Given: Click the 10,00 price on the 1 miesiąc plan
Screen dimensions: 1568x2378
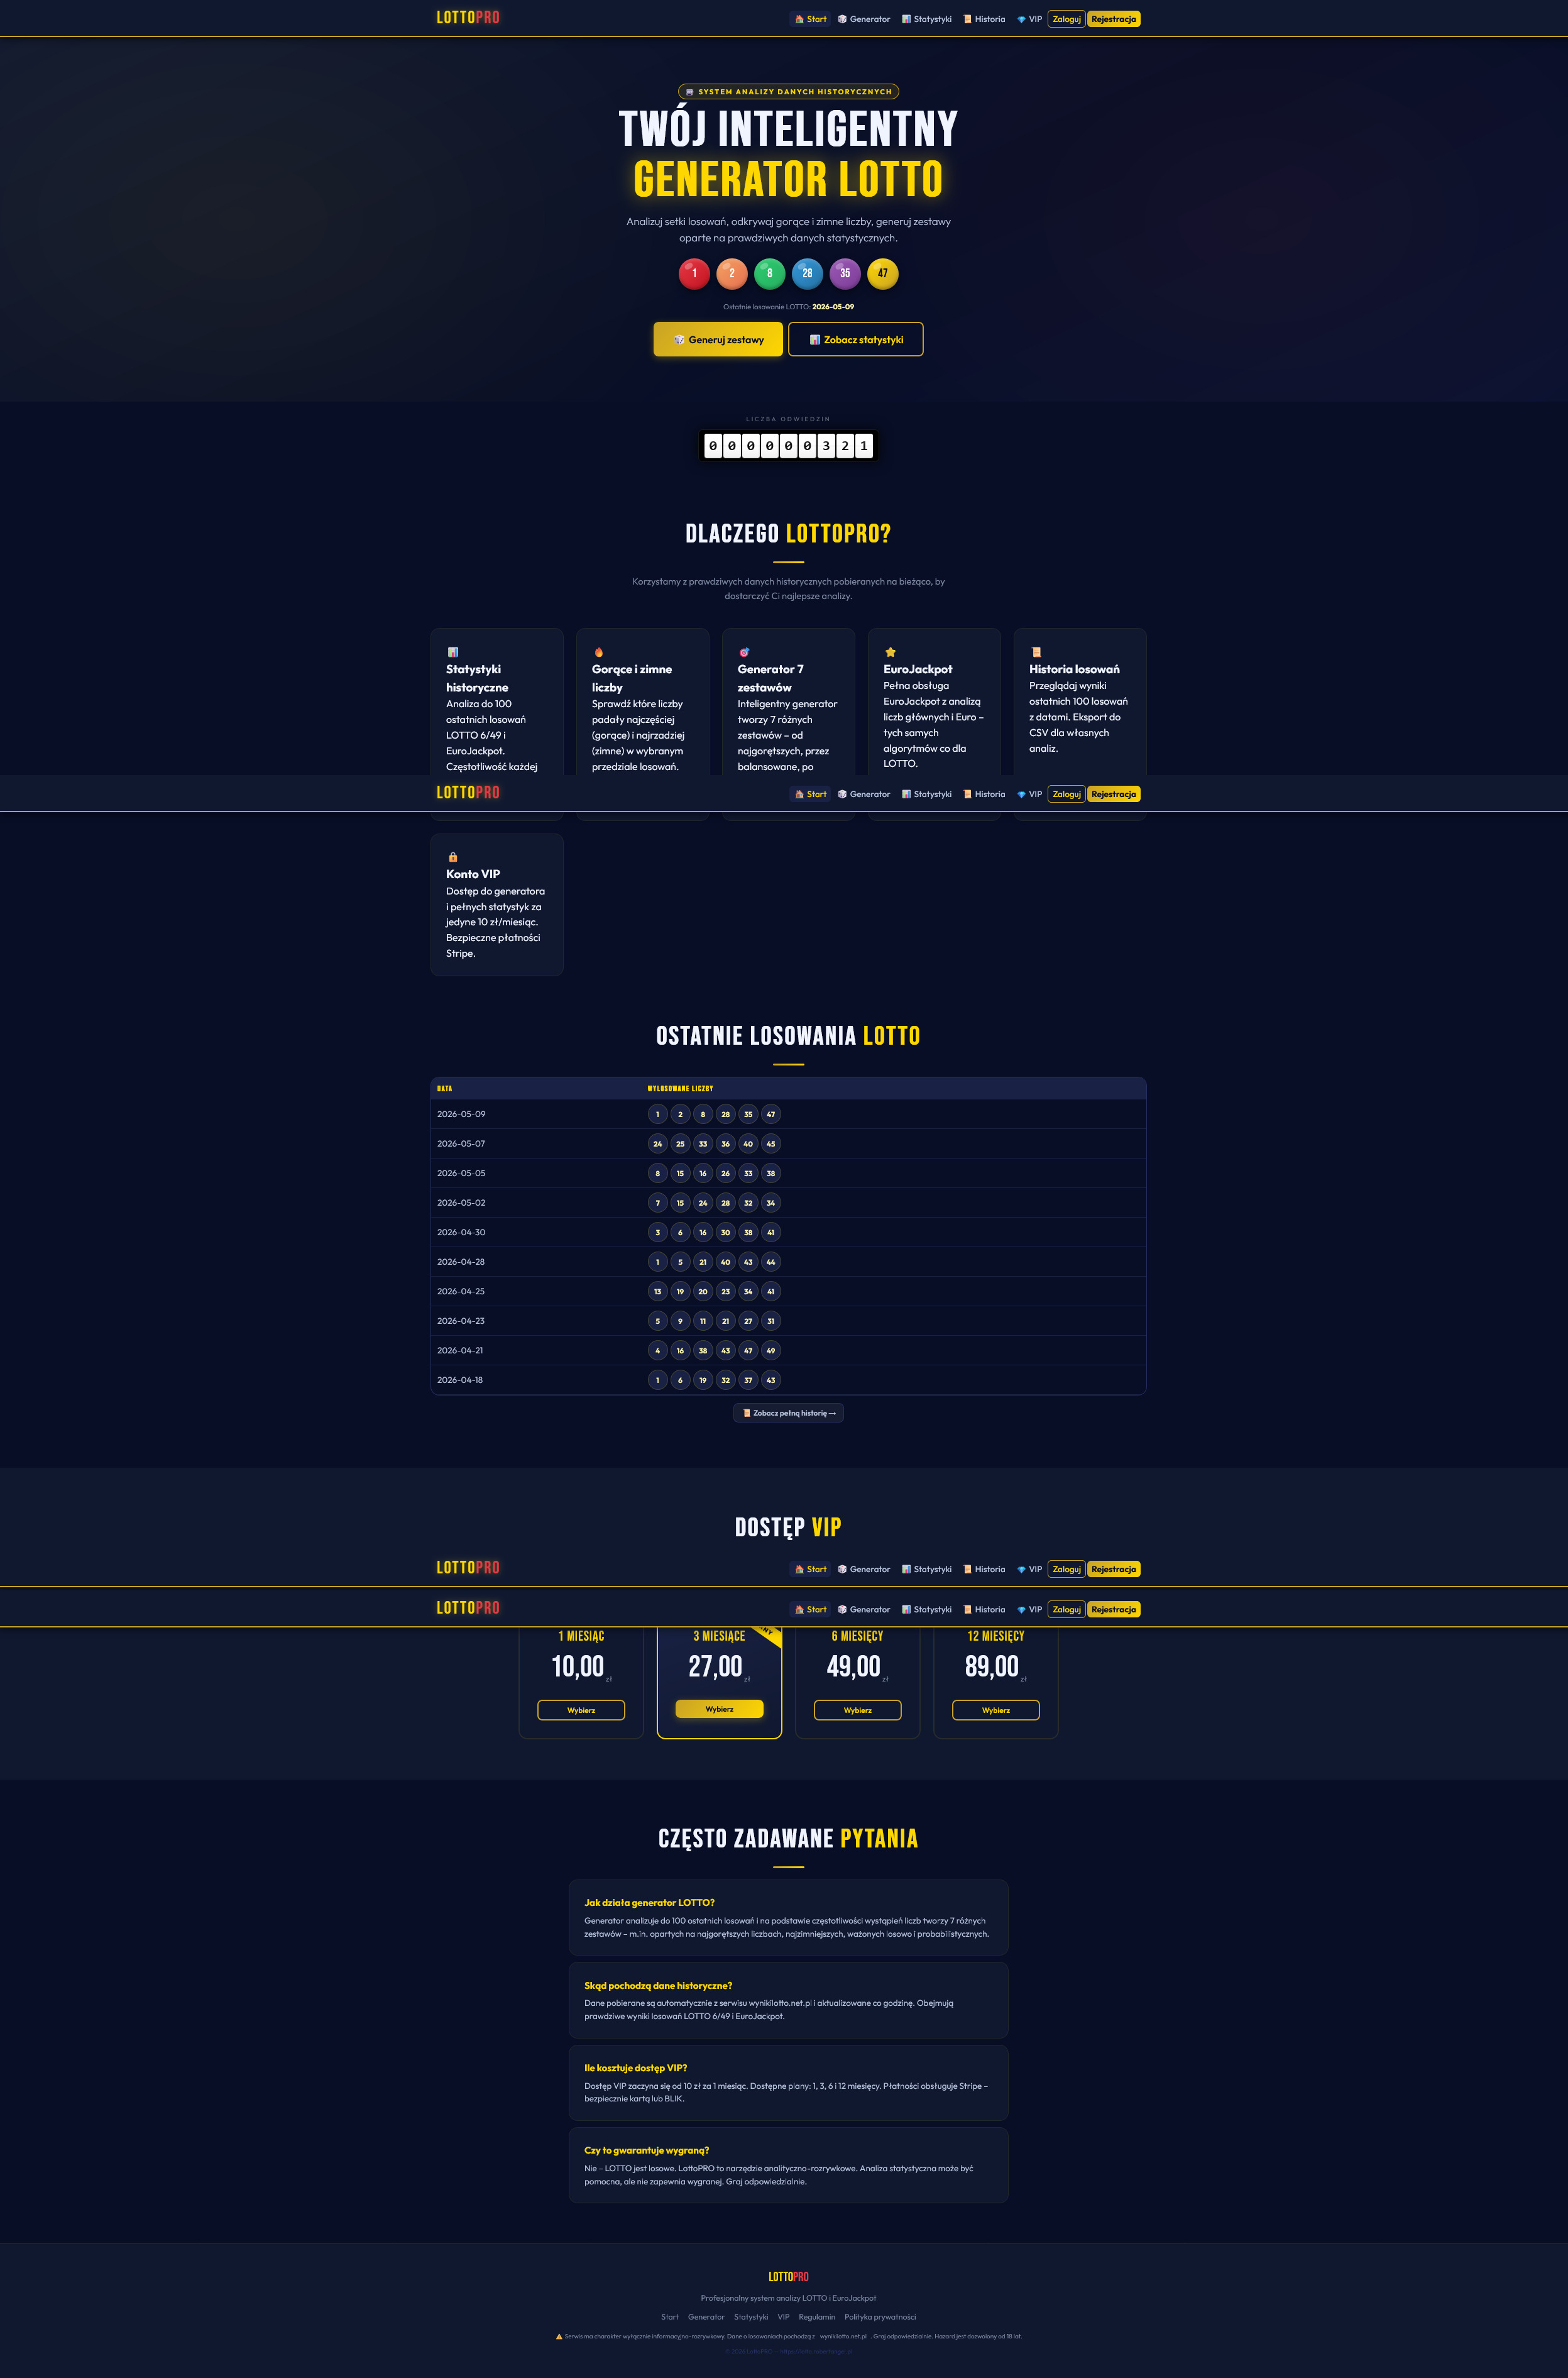Looking at the screenshot, I should (x=578, y=1666).
